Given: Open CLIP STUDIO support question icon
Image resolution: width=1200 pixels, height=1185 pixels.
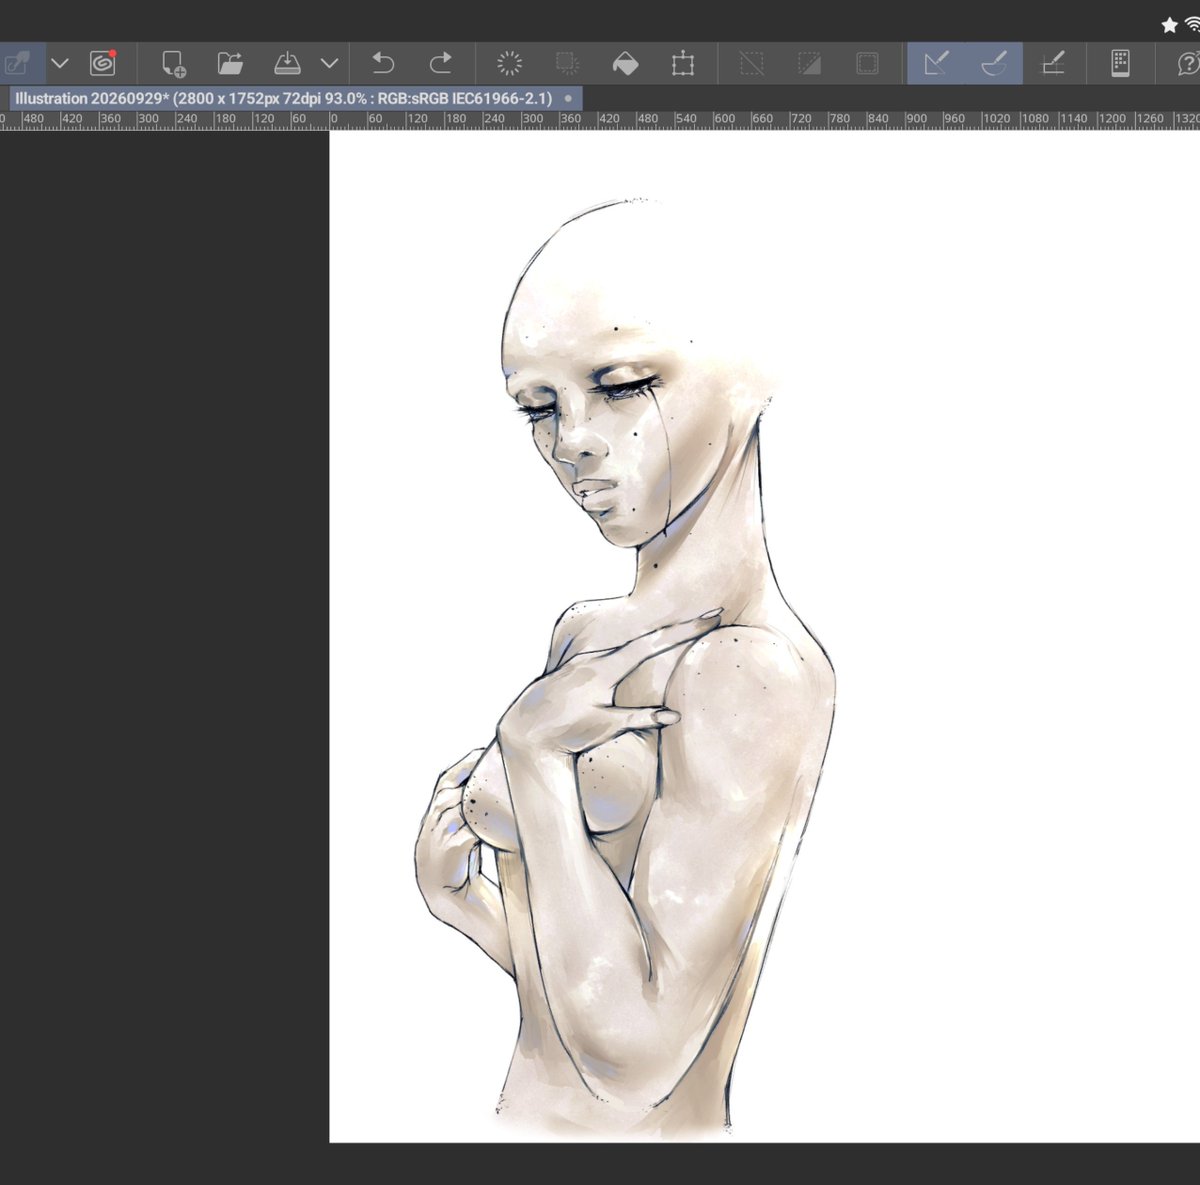Looking at the screenshot, I should point(1188,63).
